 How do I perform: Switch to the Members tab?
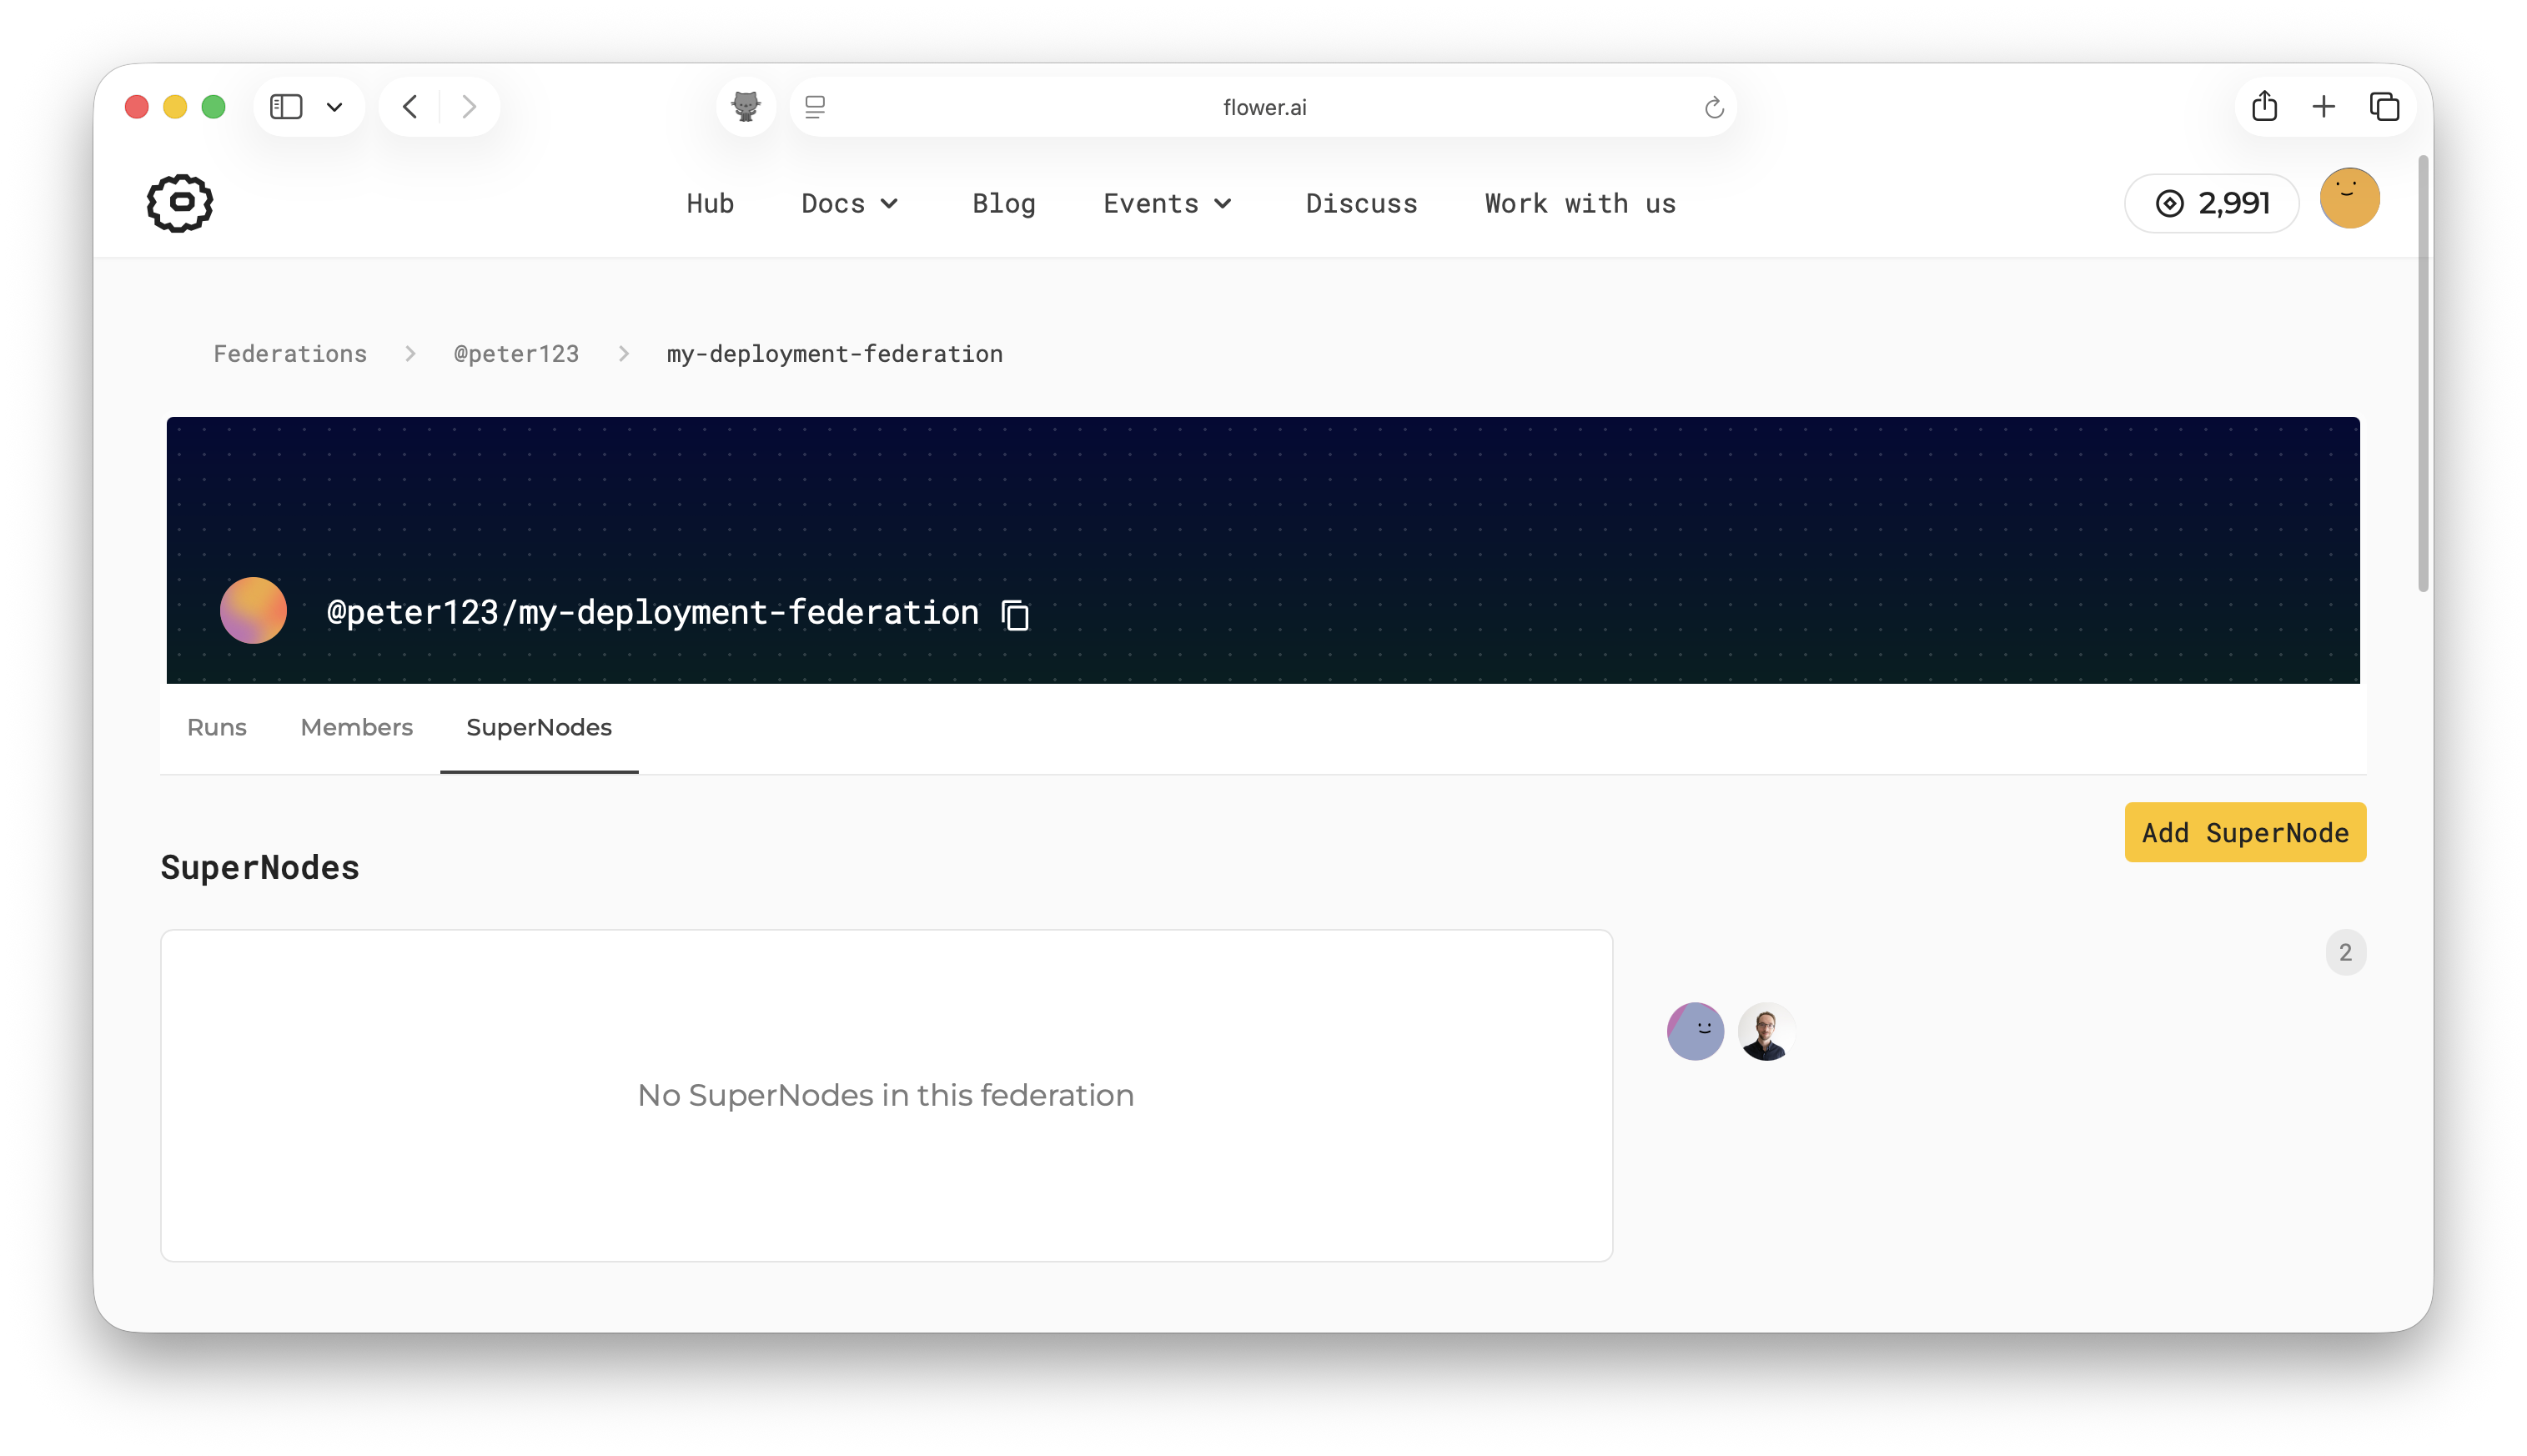click(x=356, y=727)
